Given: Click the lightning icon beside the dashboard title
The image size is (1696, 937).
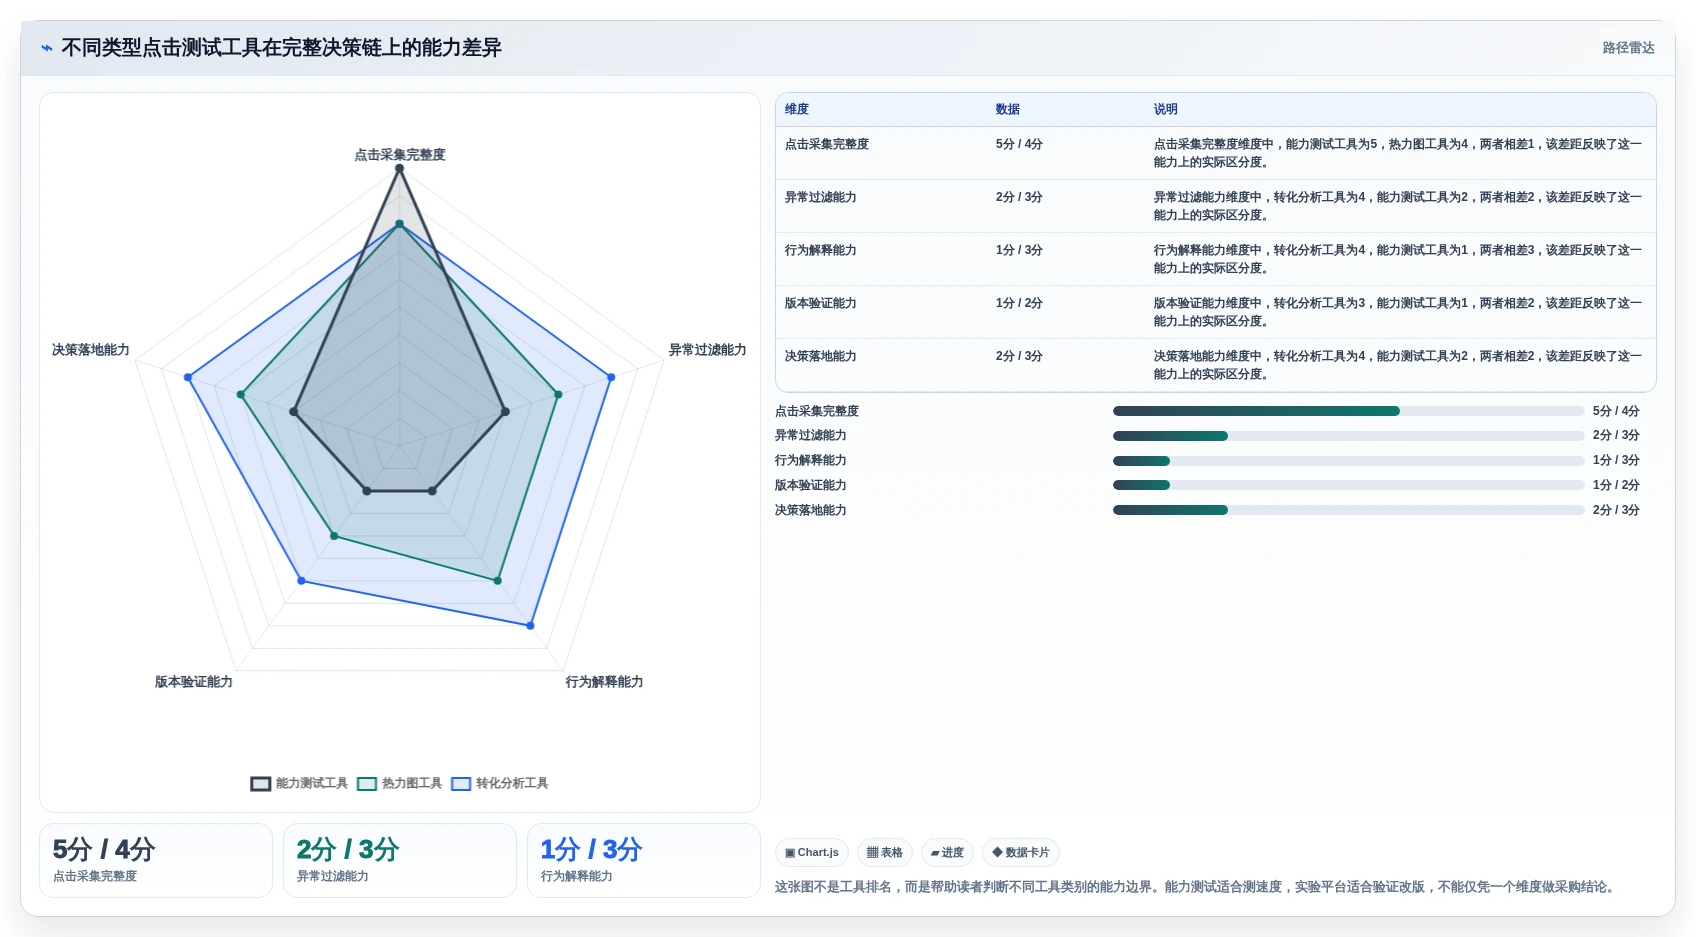Looking at the screenshot, I should tap(47, 47).
